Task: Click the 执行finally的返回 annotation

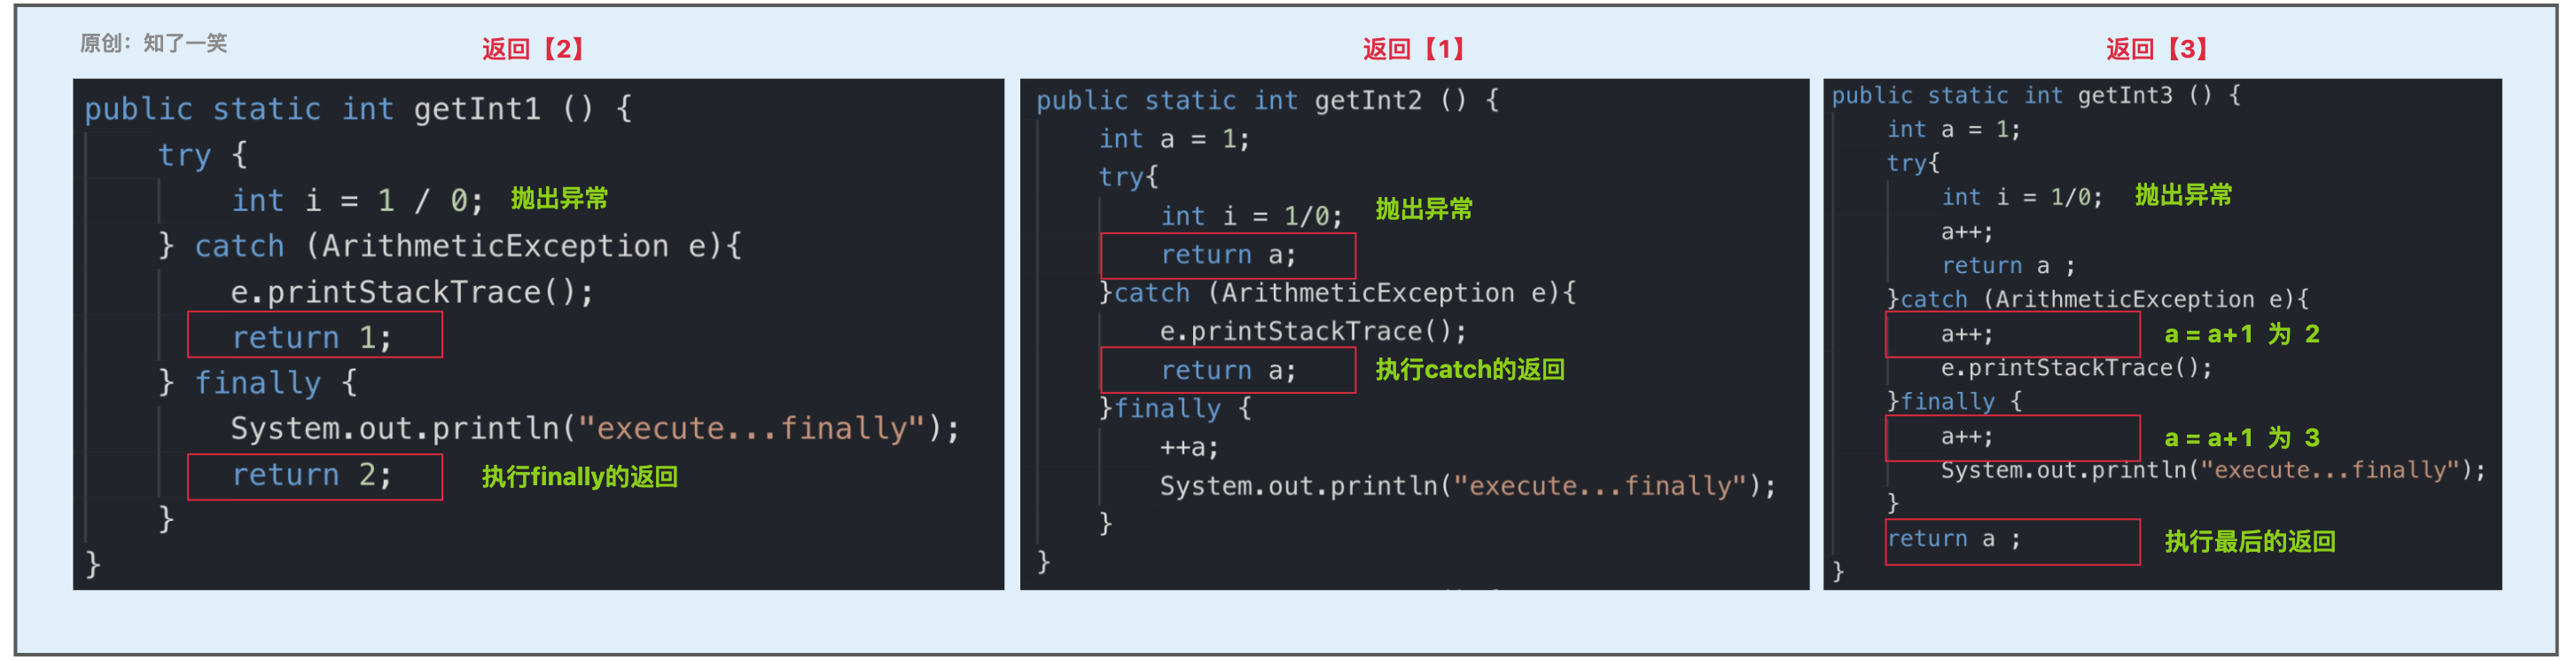Action: coord(580,477)
